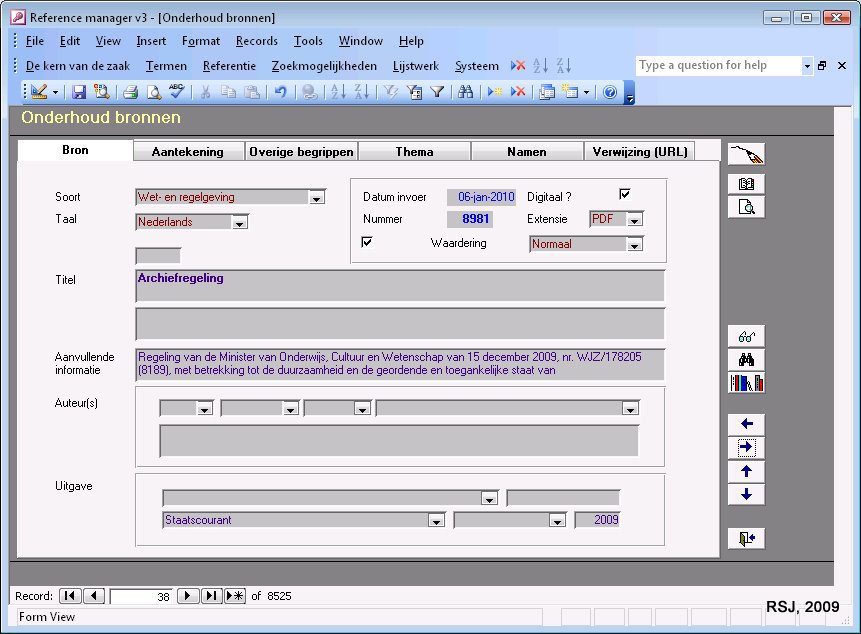
Task: Open the Soort dropdown list
Action: (317, 198)
